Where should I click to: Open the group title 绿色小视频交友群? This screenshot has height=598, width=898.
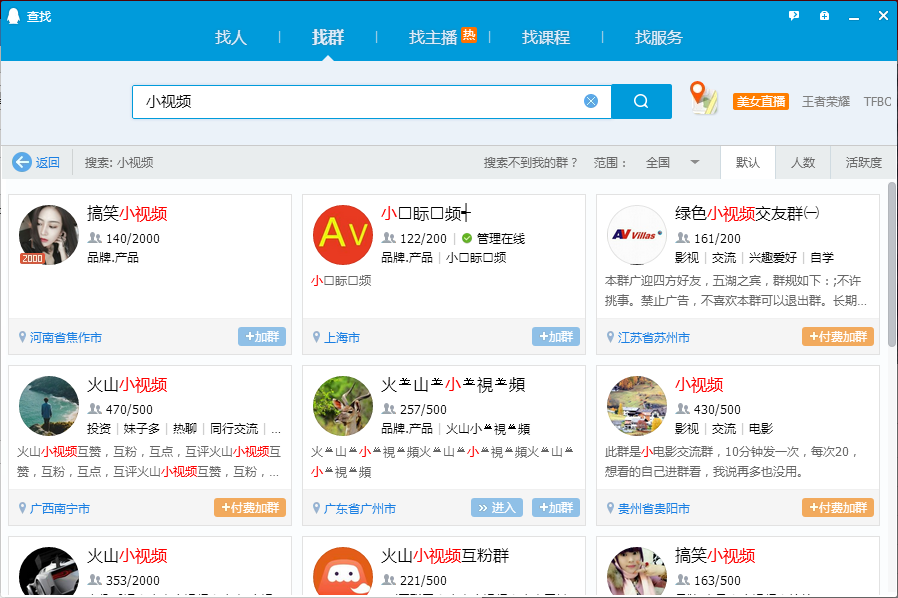tap(747, 213)
